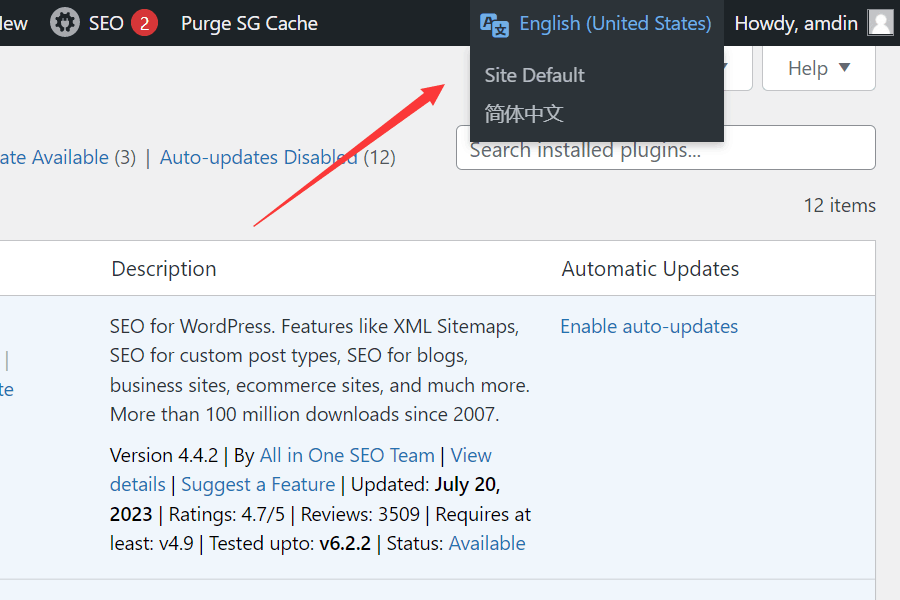Viewport: 900px width, 600px height.
Task: Filter by Auto-updates Disabled plugins
Action: [258, 157]
